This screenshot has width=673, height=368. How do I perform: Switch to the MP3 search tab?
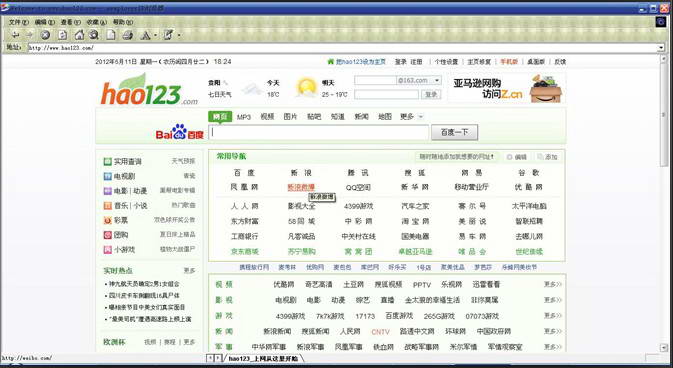click(244, 117)
